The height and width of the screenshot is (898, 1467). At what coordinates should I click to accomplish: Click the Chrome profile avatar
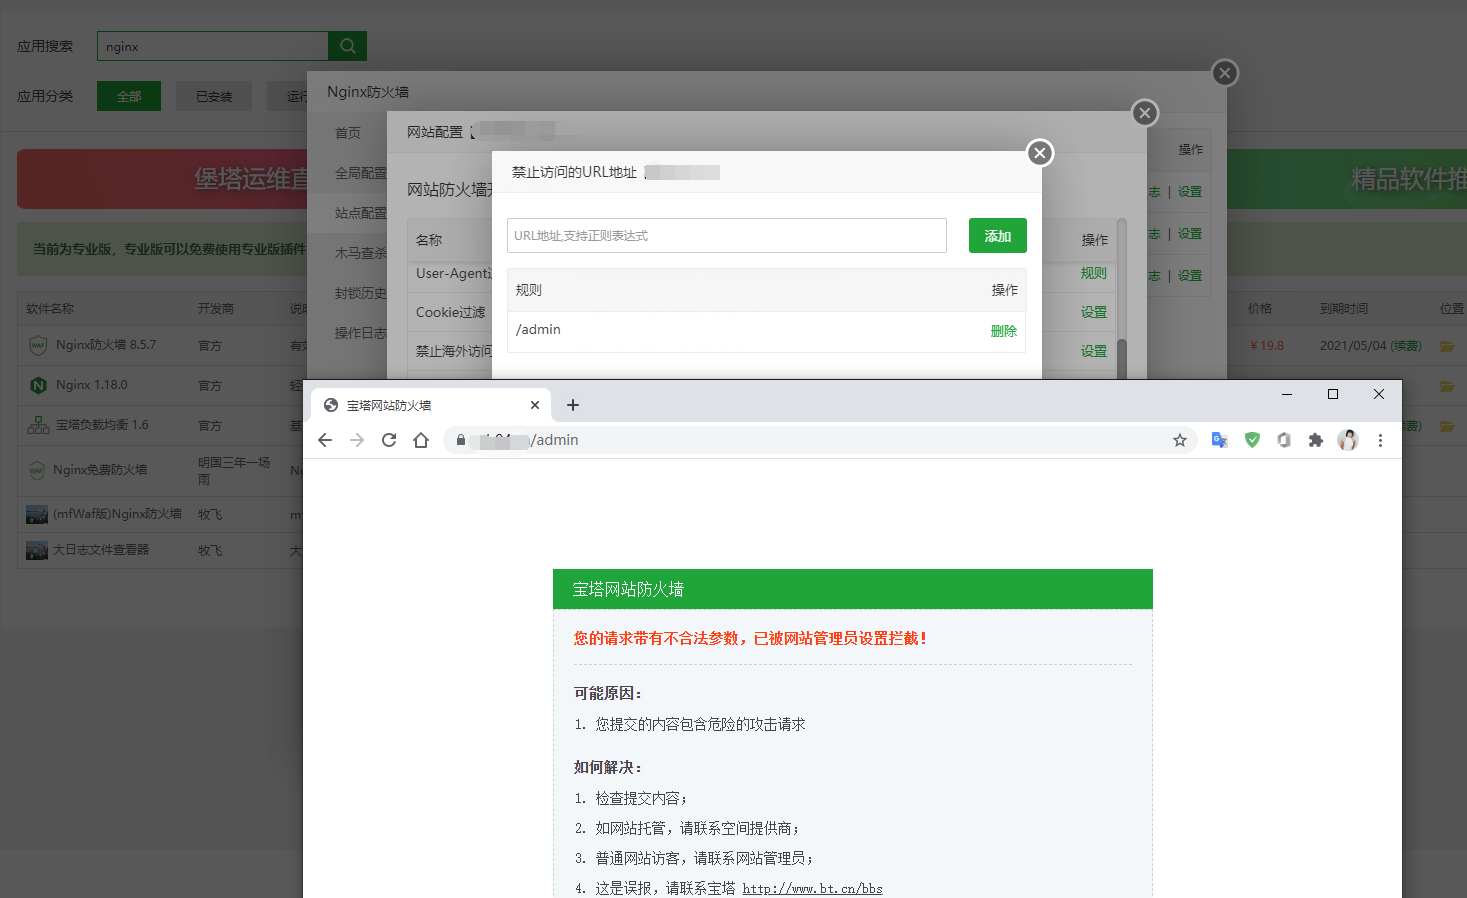click(x=1348, y=440)
